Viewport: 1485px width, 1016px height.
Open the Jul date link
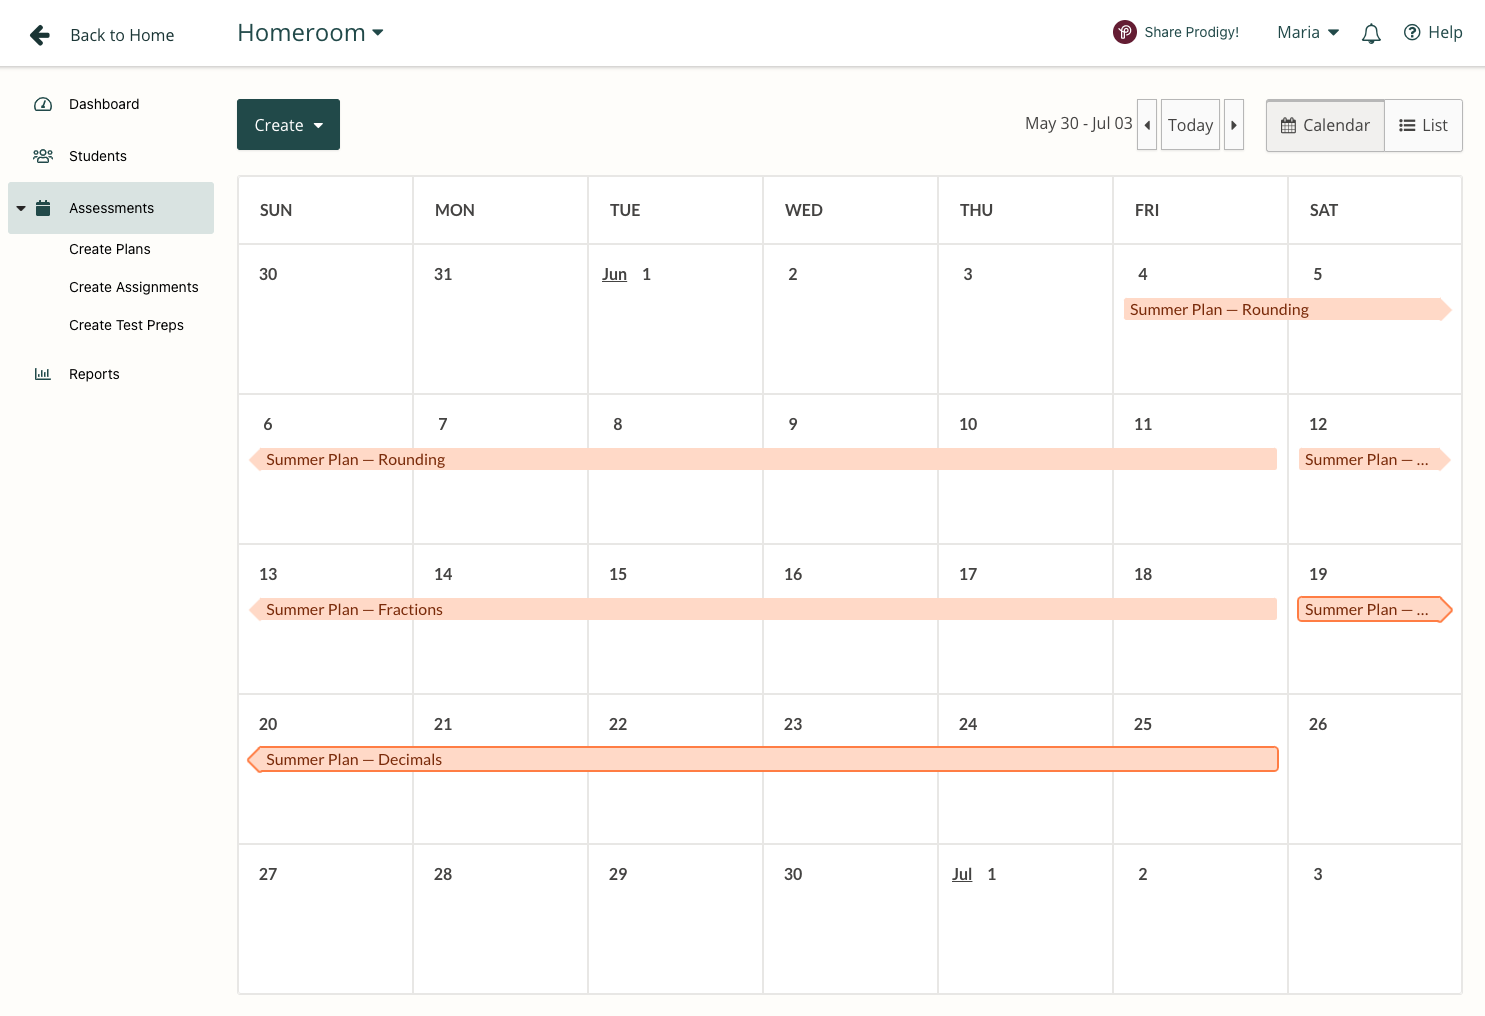pos(961,873)
